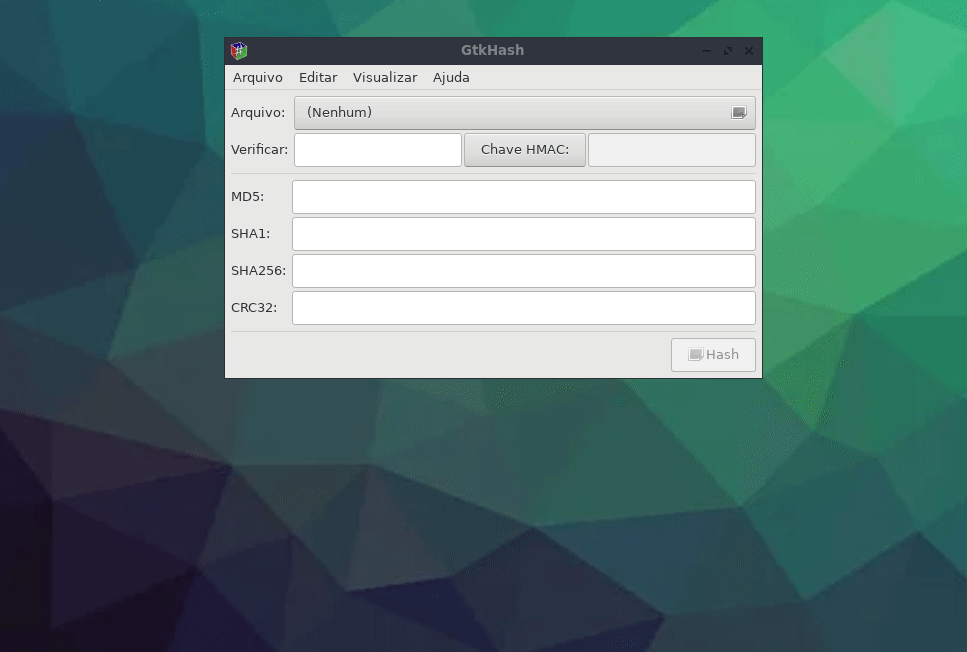Focus the Verificar input field
Screen dimensions: 967x652
(378, 150)
